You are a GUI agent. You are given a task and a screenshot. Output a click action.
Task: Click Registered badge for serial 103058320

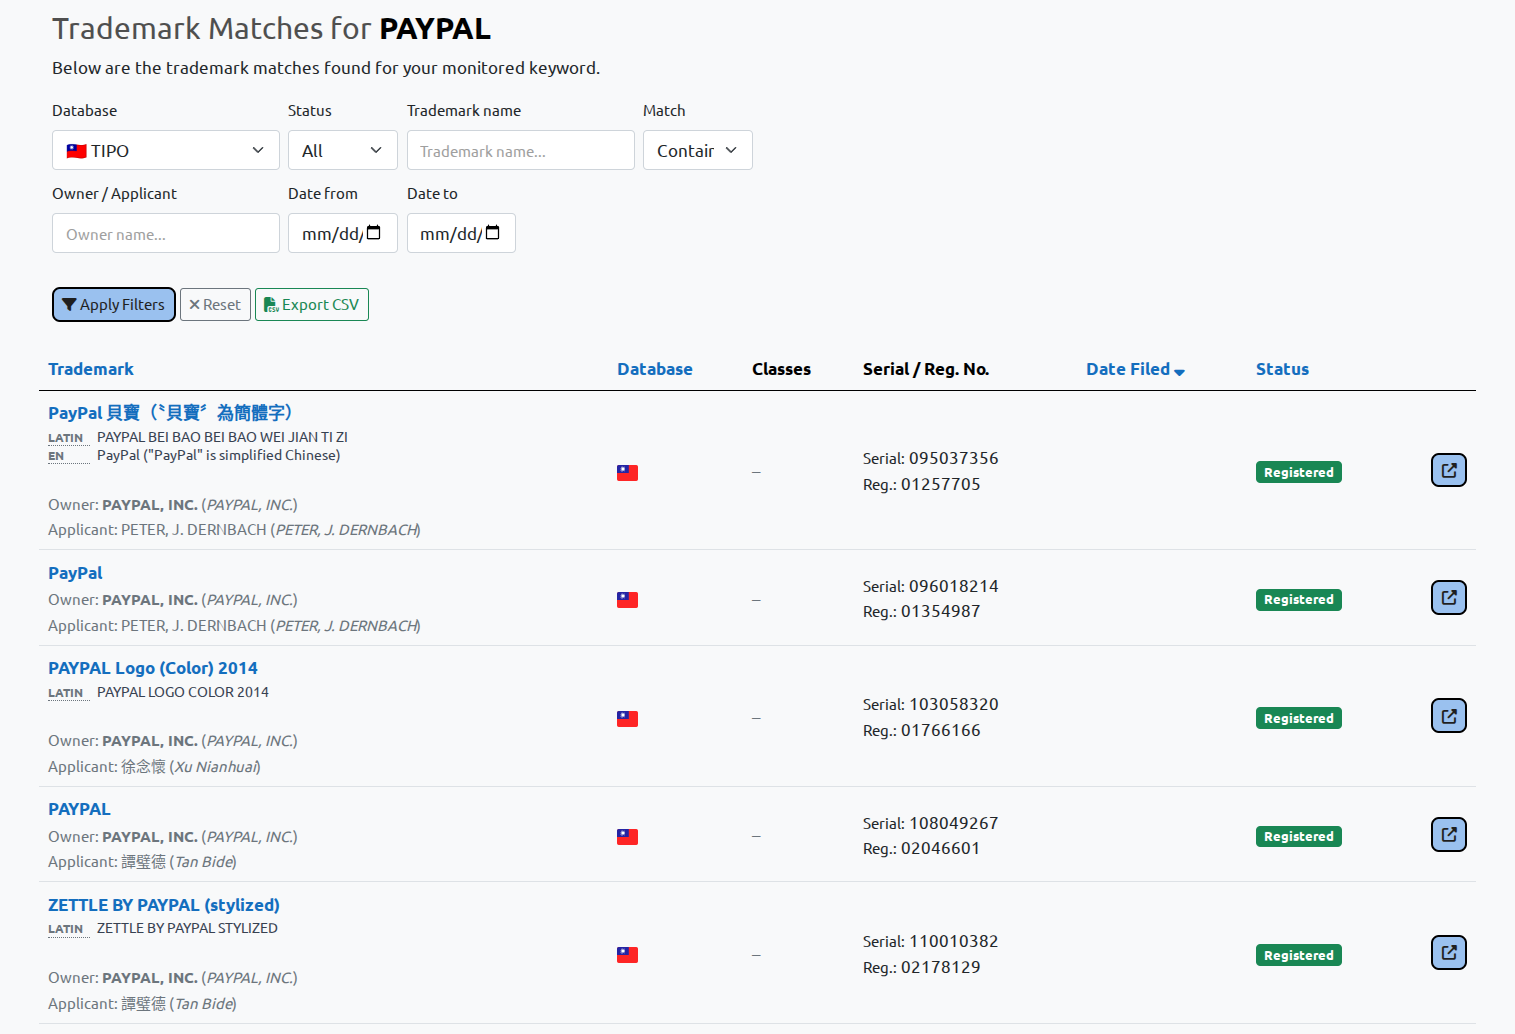coord(1298,718)
